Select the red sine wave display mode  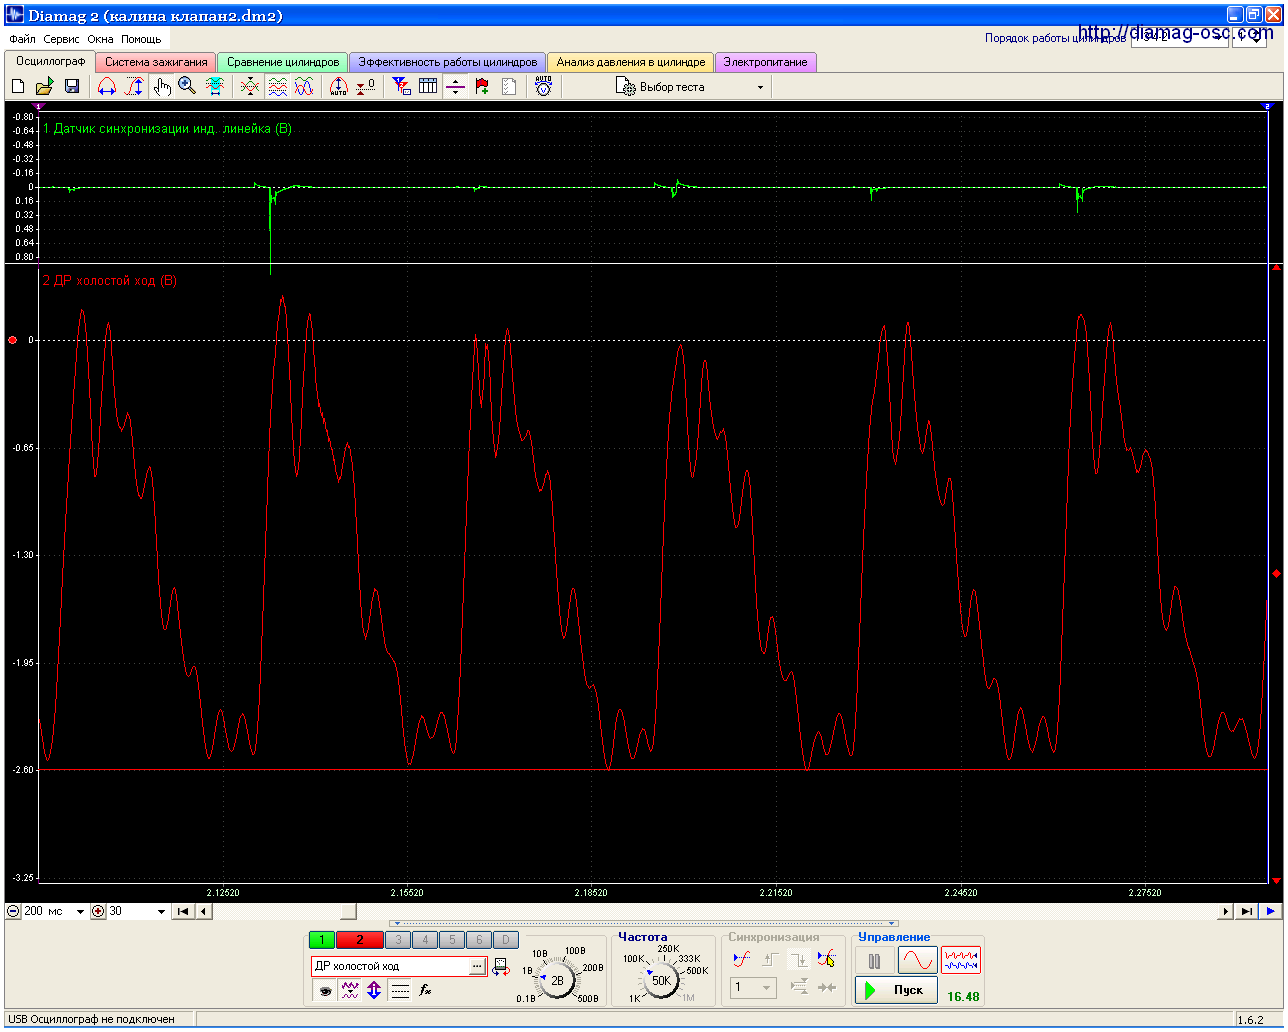(917, 961)
